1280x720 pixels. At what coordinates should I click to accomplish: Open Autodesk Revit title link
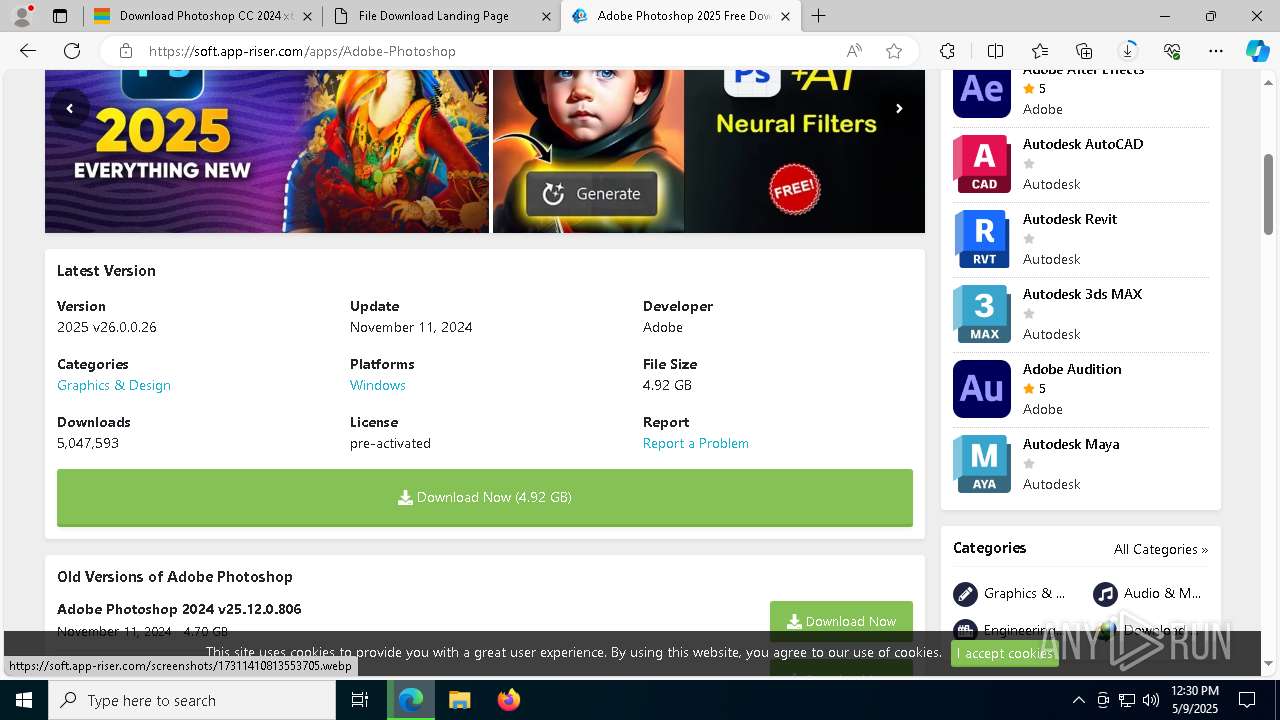click(x=1070, y=219)
